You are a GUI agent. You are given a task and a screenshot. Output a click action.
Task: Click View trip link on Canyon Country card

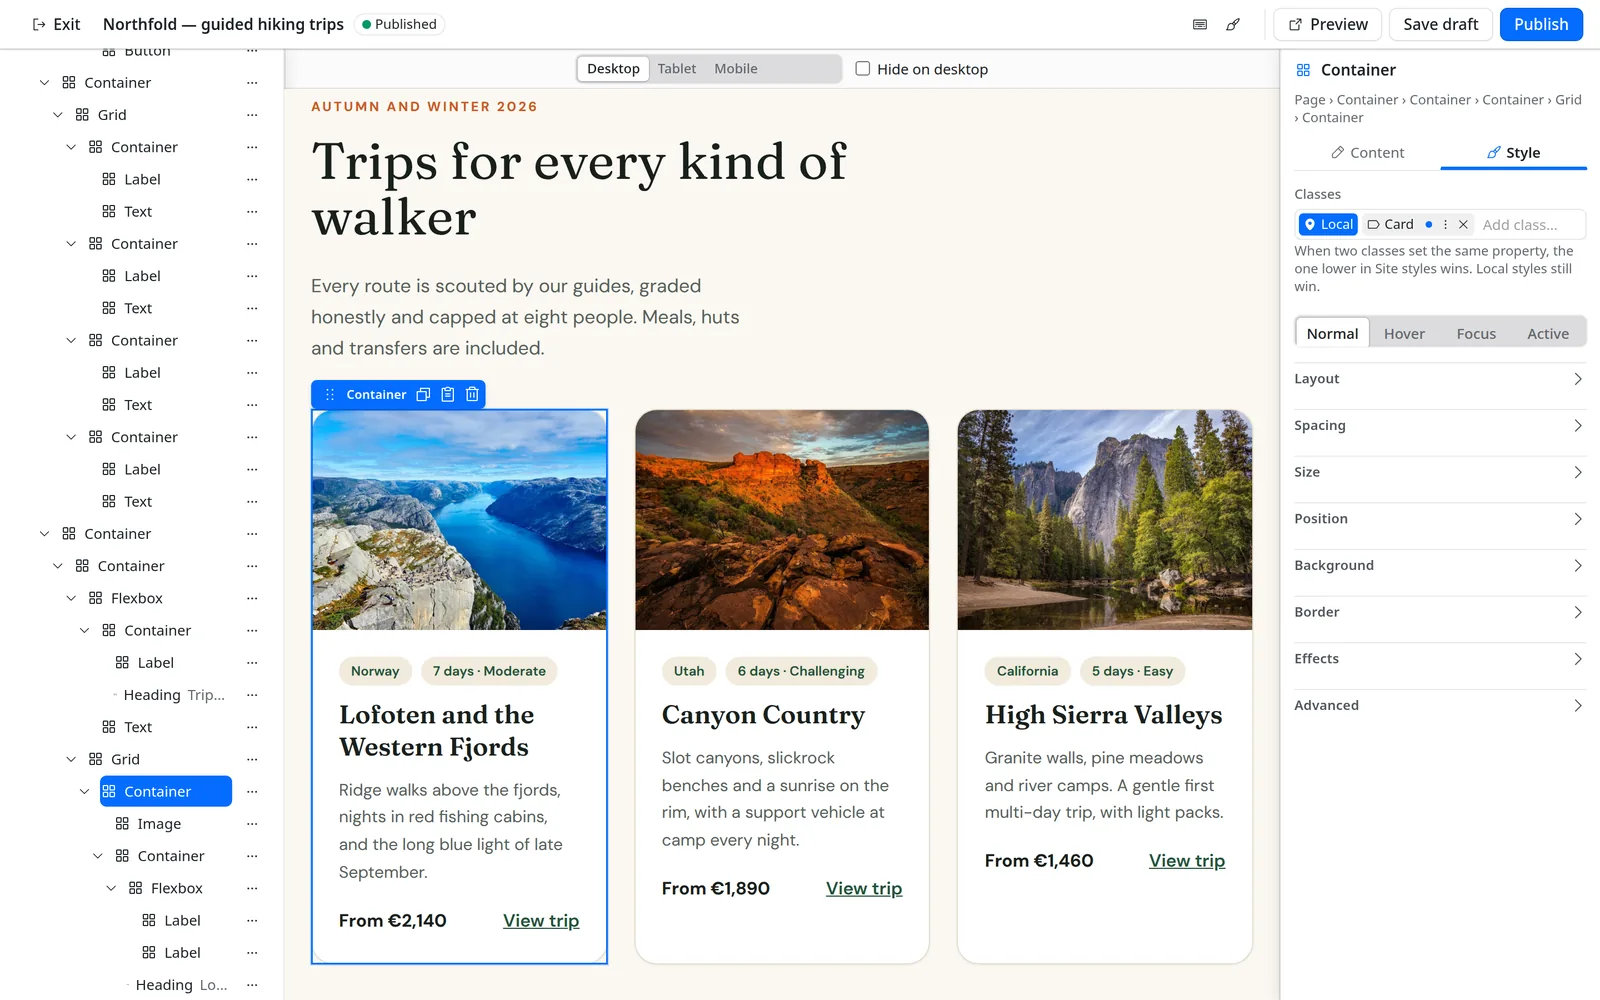[864, 888]
